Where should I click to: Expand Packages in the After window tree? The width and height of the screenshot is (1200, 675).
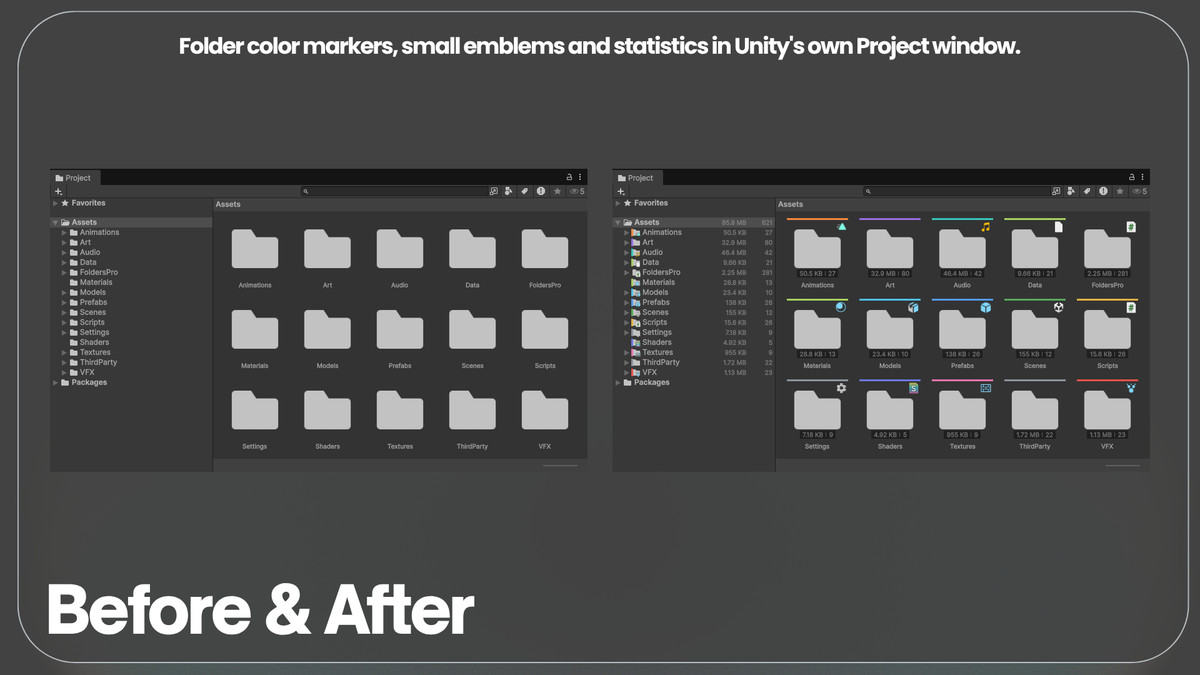pos(619,382)
